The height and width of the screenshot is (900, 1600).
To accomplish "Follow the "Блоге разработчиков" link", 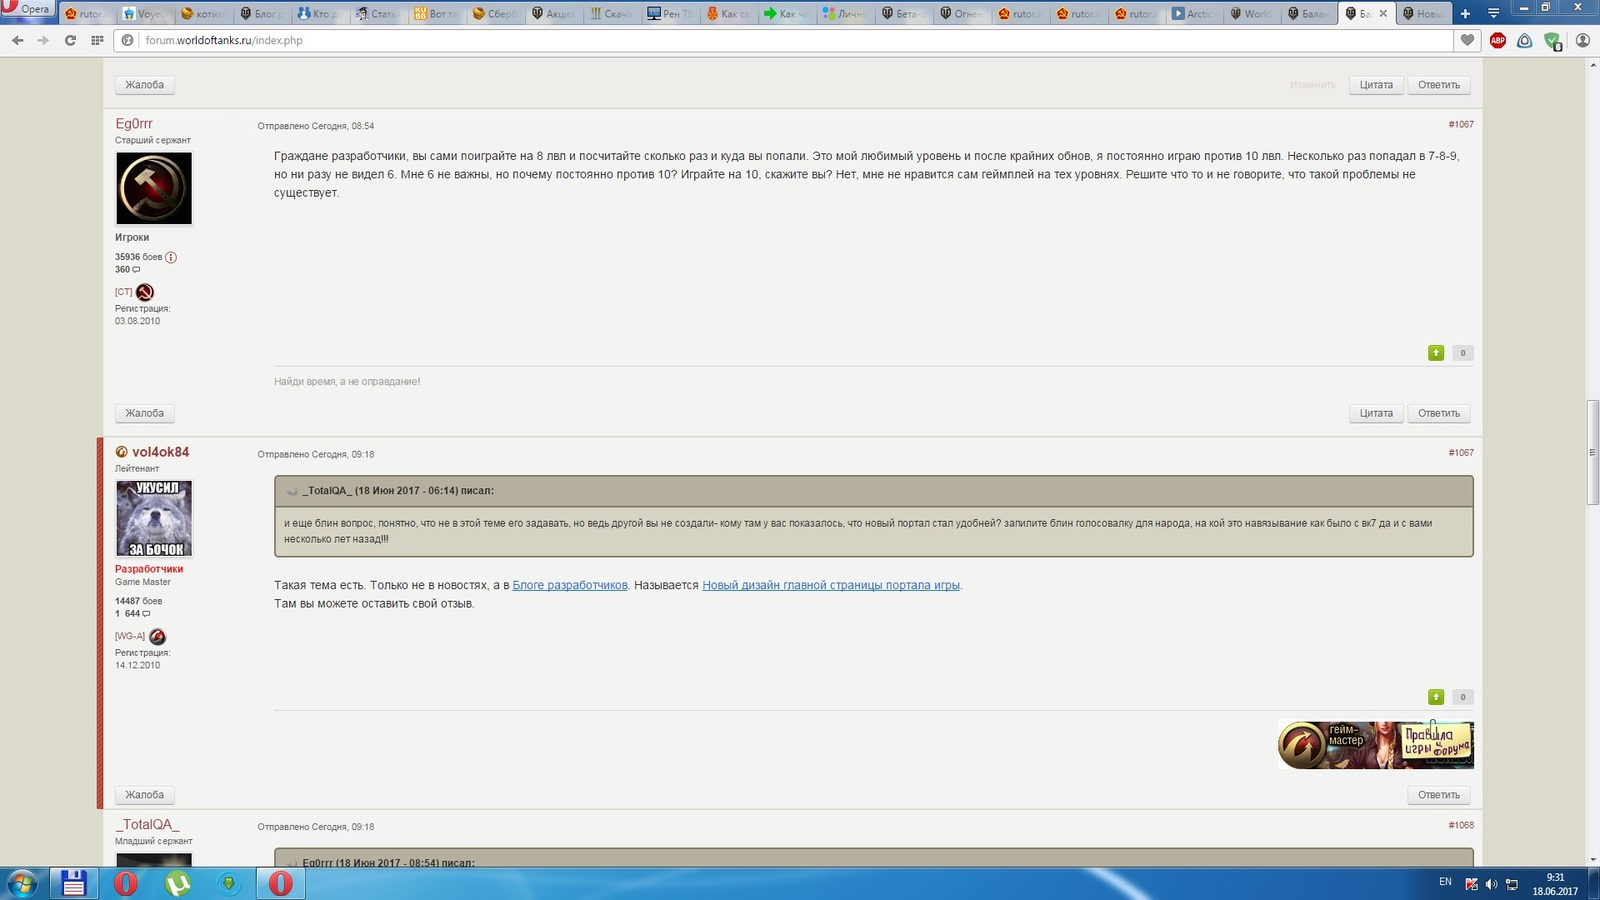I will click(570, 585).
